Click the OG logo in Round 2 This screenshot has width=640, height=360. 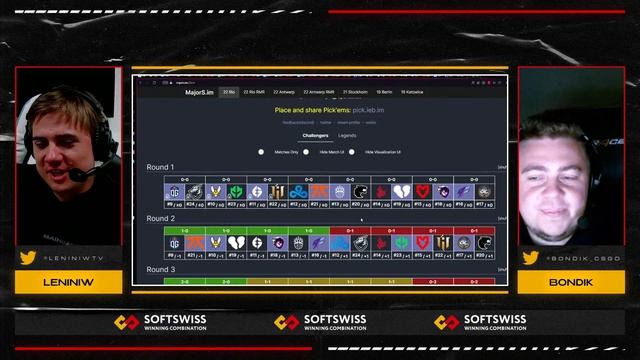(175, 243)
